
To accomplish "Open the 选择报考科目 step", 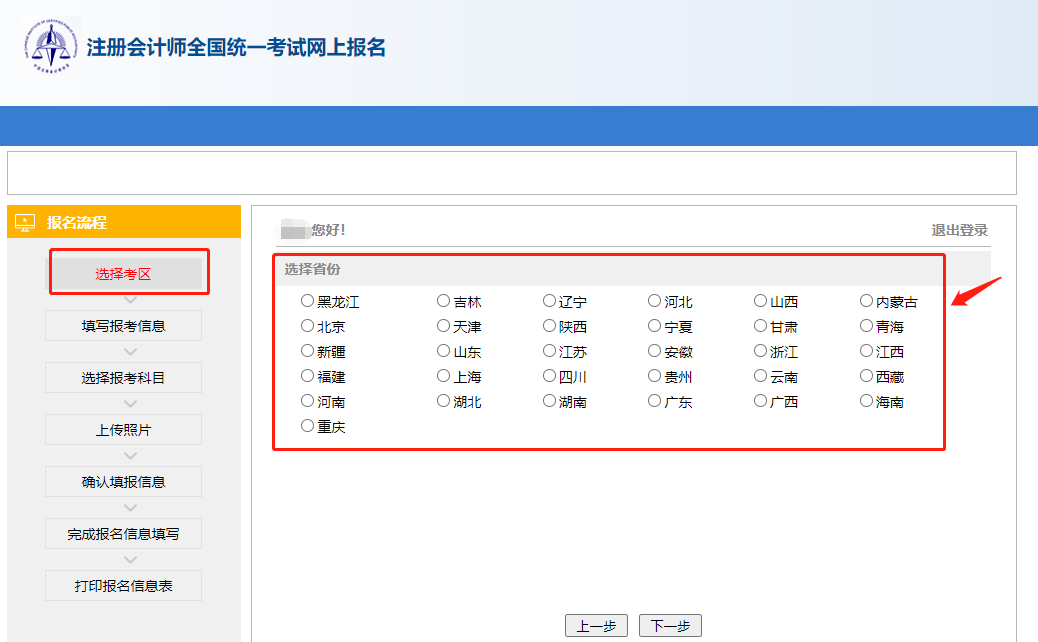I will coord(123,377).
